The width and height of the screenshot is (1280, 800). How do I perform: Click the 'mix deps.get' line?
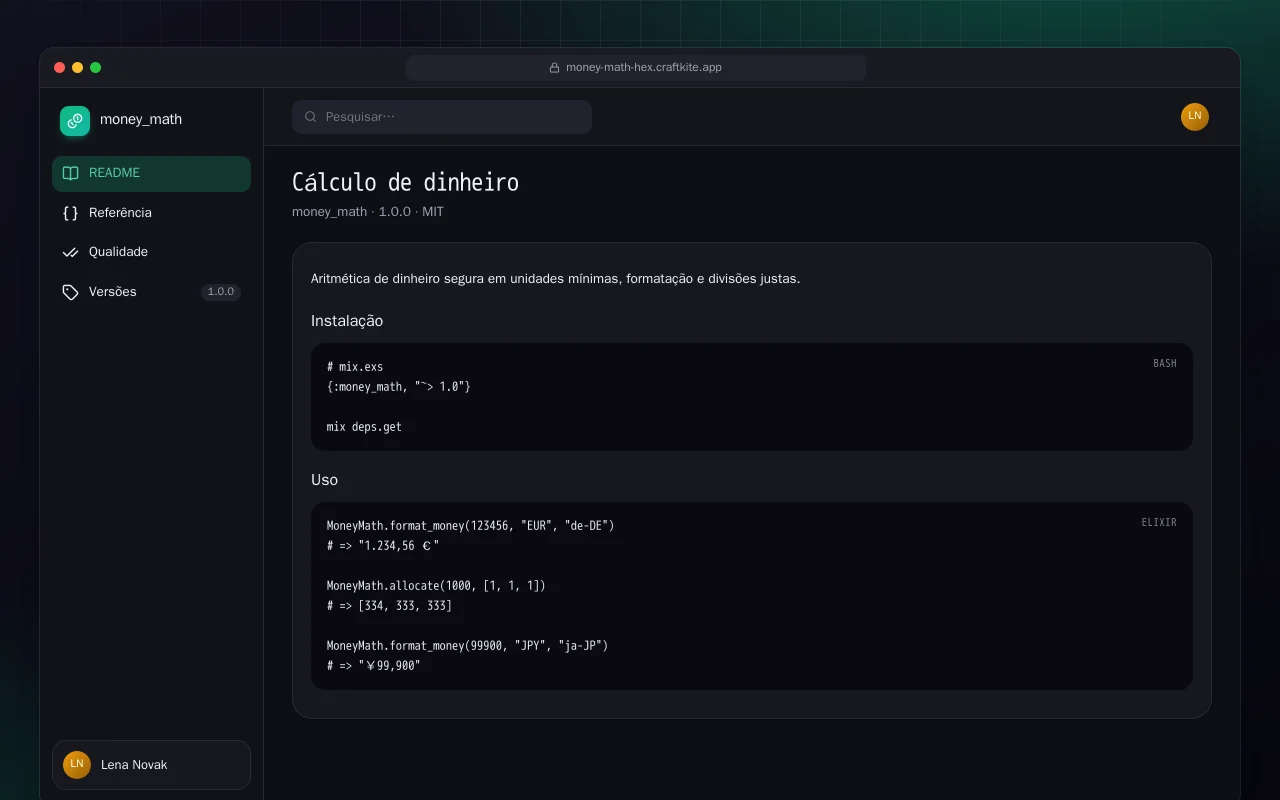tap(364, 427)
